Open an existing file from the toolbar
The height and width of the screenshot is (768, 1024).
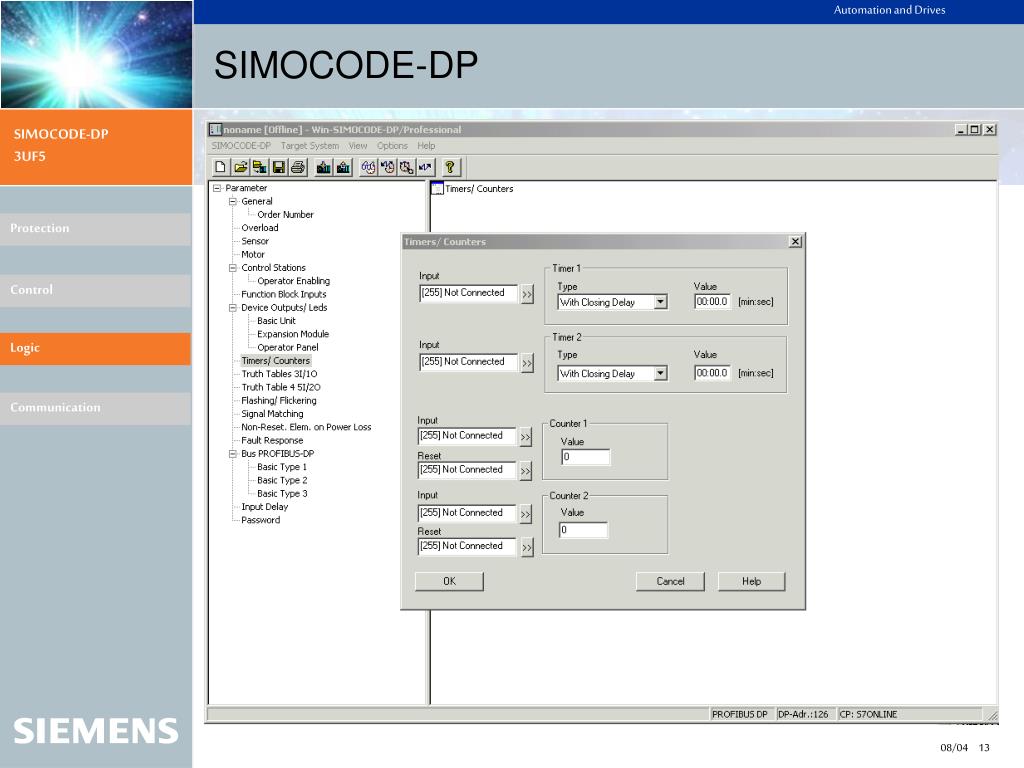[x=238, y=167]
